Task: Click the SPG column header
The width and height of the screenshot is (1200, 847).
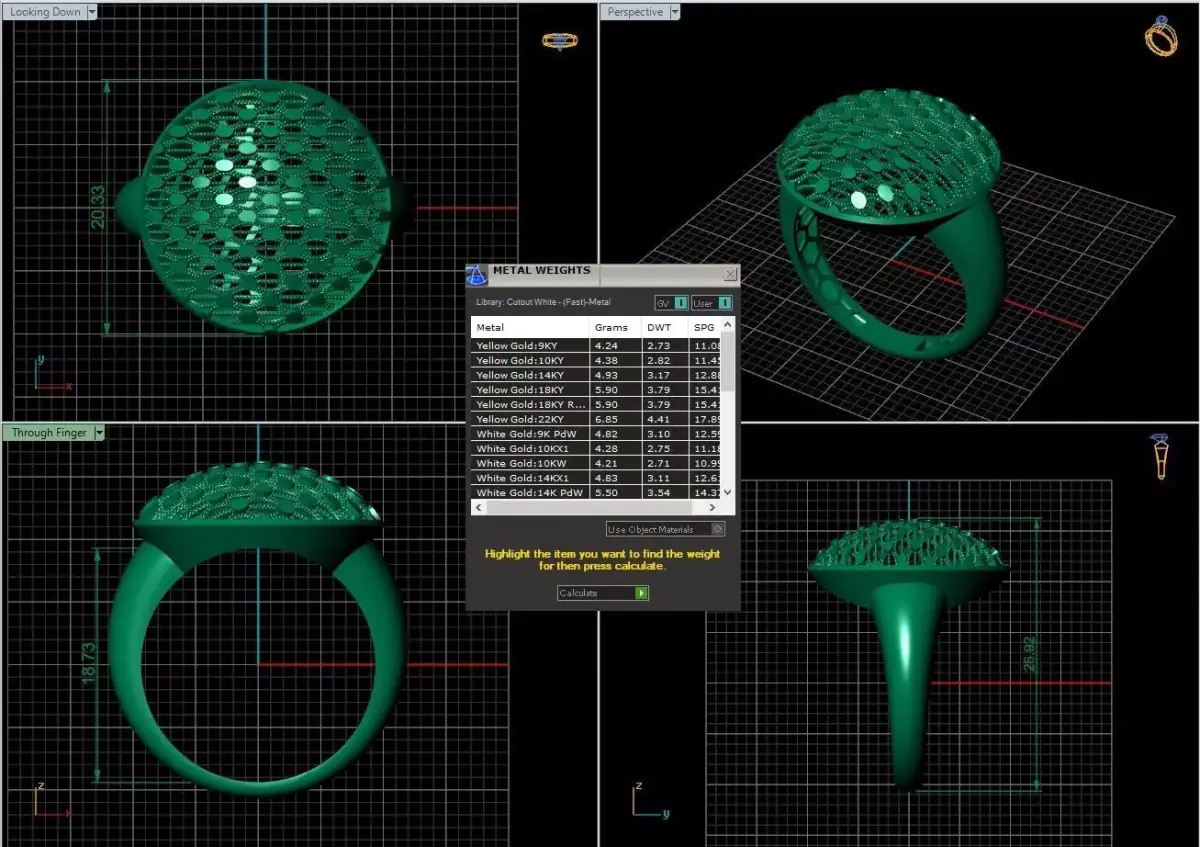Action: tap(705, 327)
